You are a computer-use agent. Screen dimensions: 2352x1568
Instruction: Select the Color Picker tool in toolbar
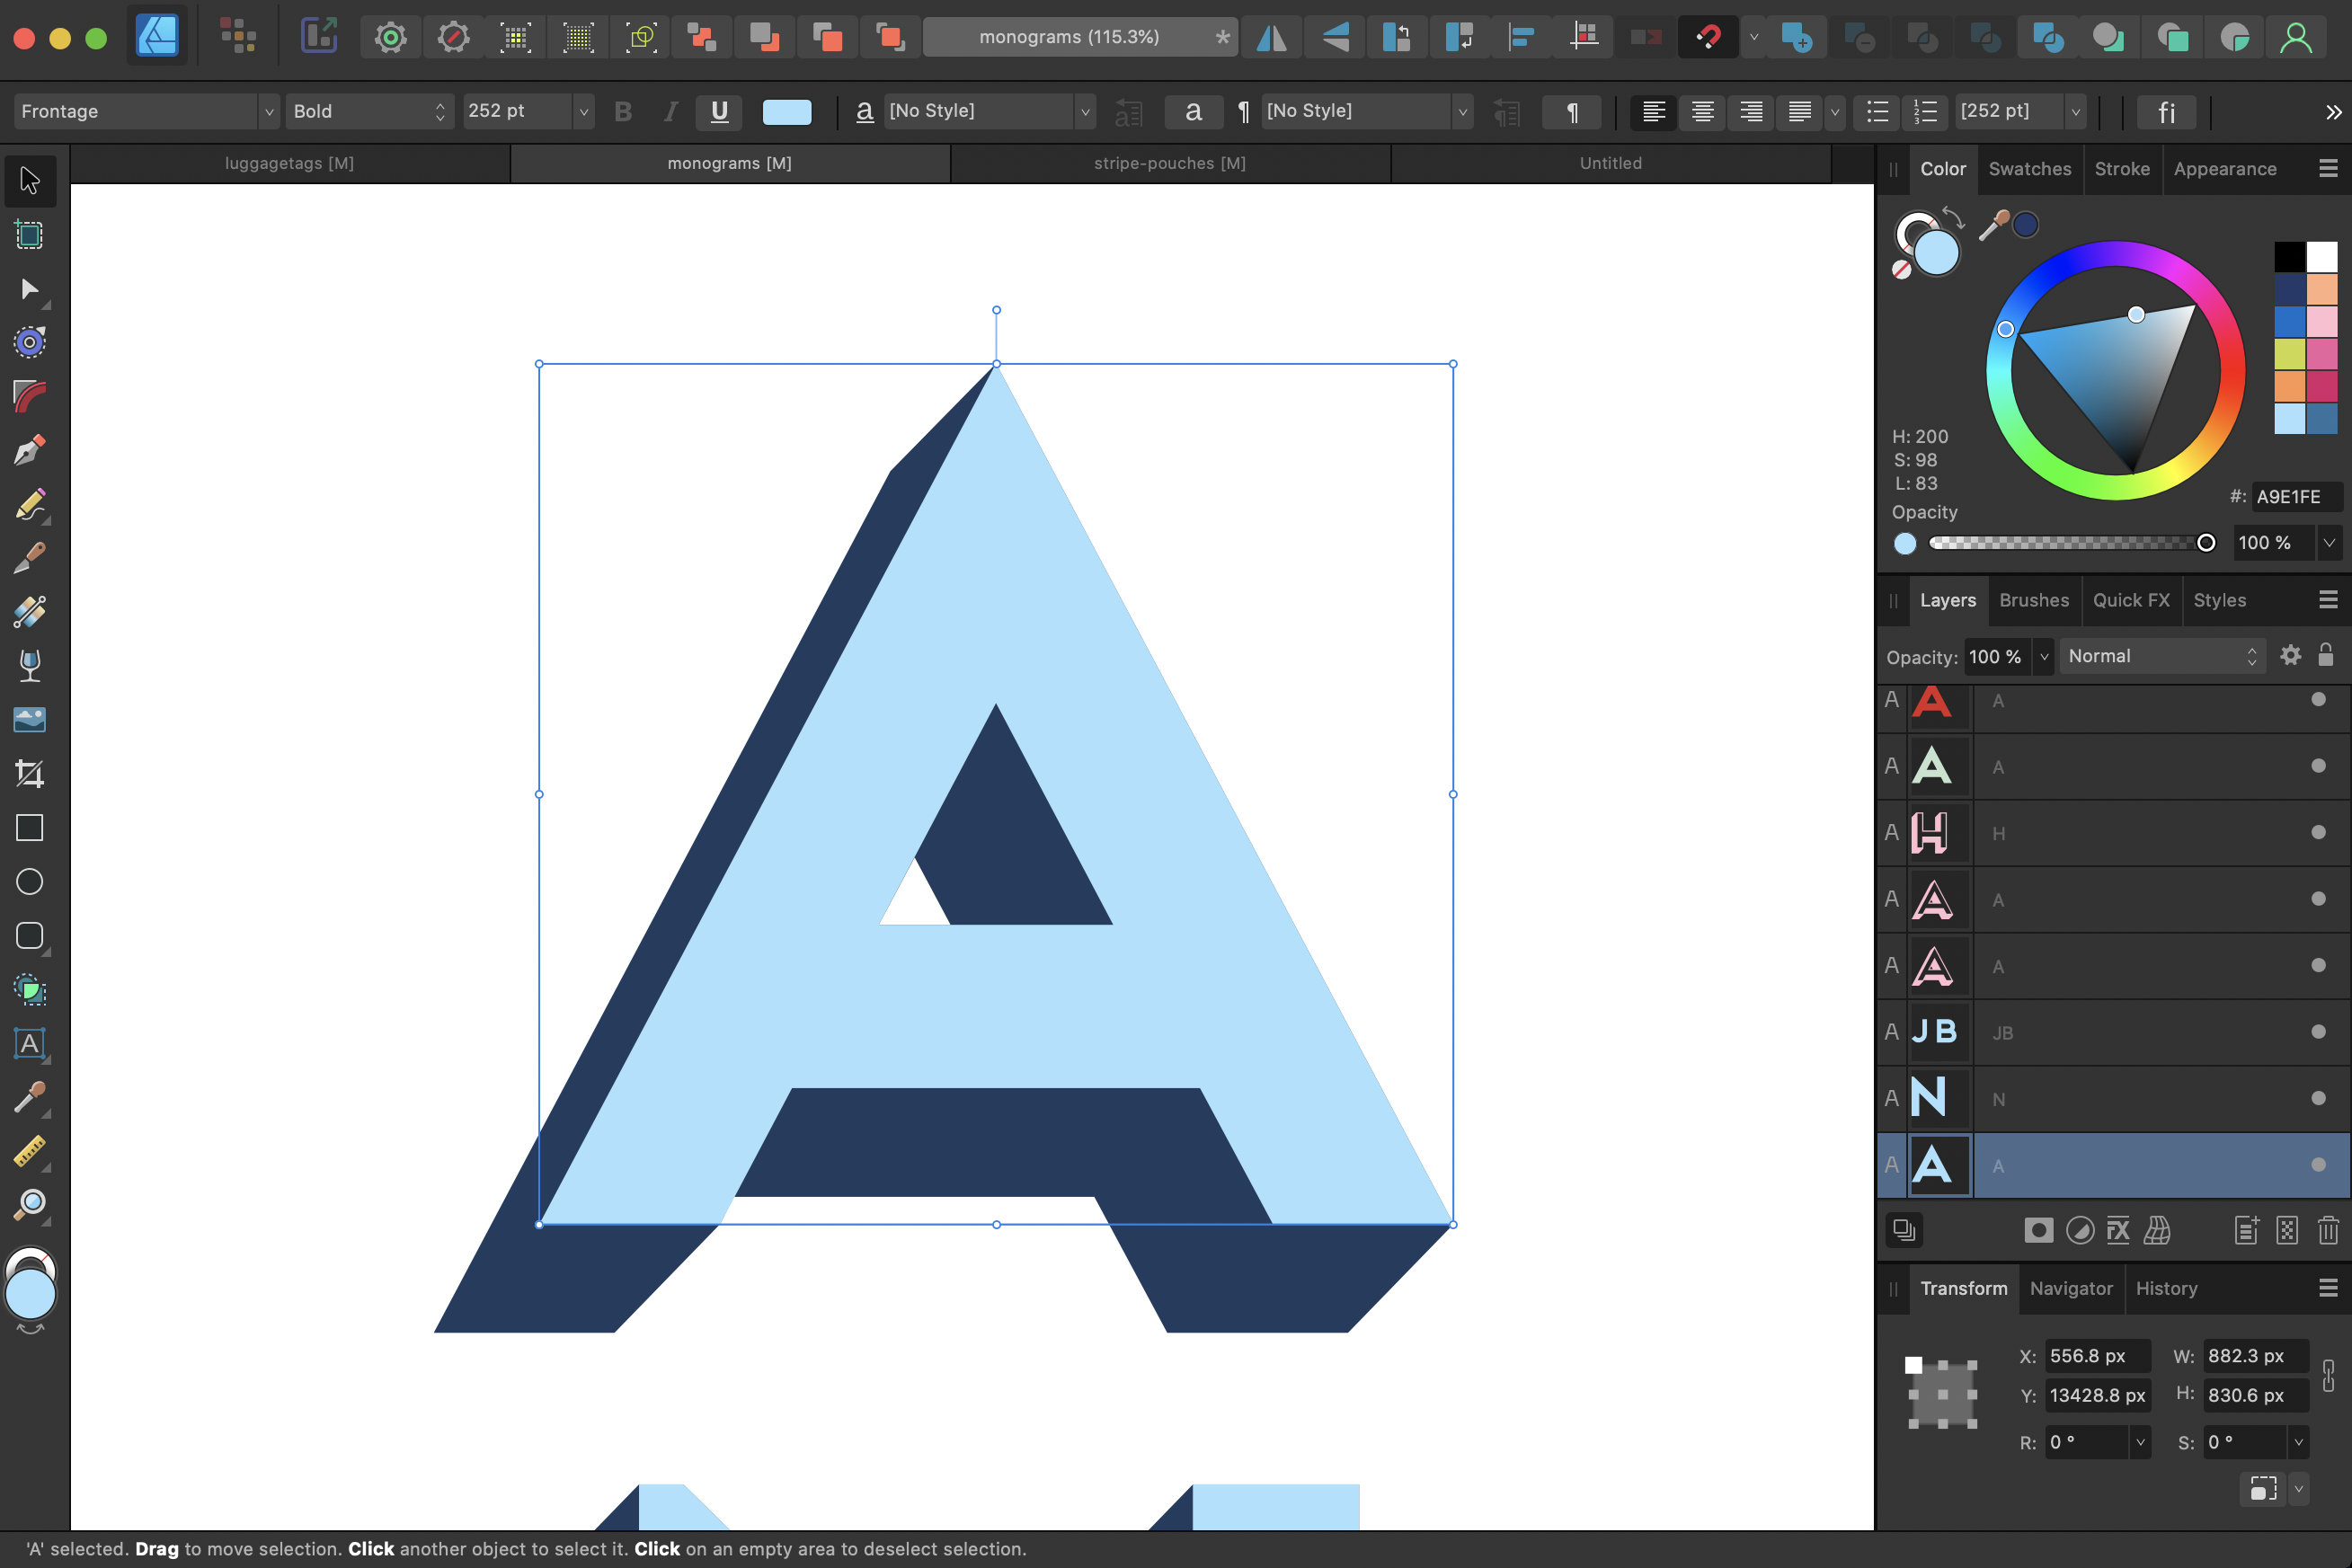pyautogui.click(x=30, y=1098)
